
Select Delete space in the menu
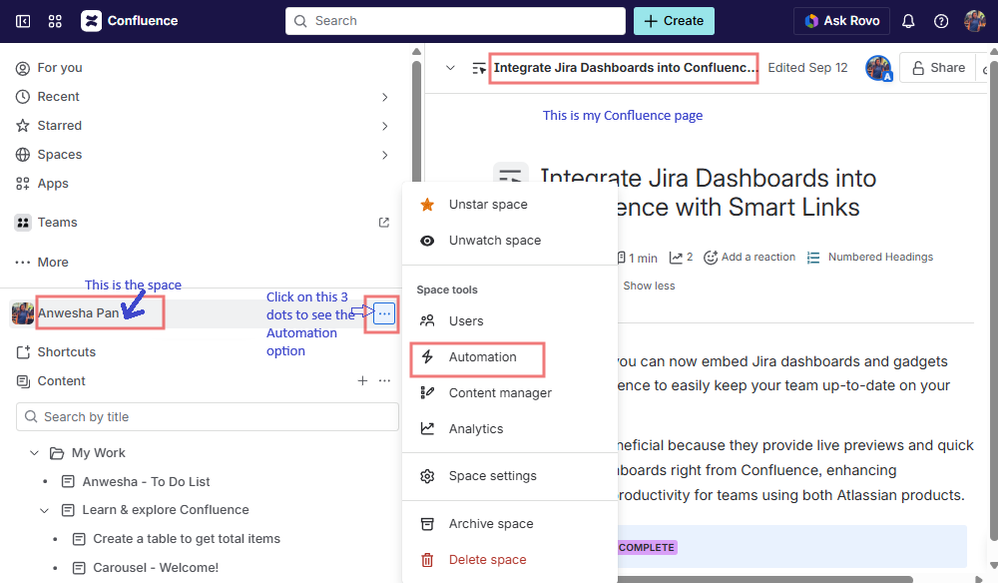(510, 560)
